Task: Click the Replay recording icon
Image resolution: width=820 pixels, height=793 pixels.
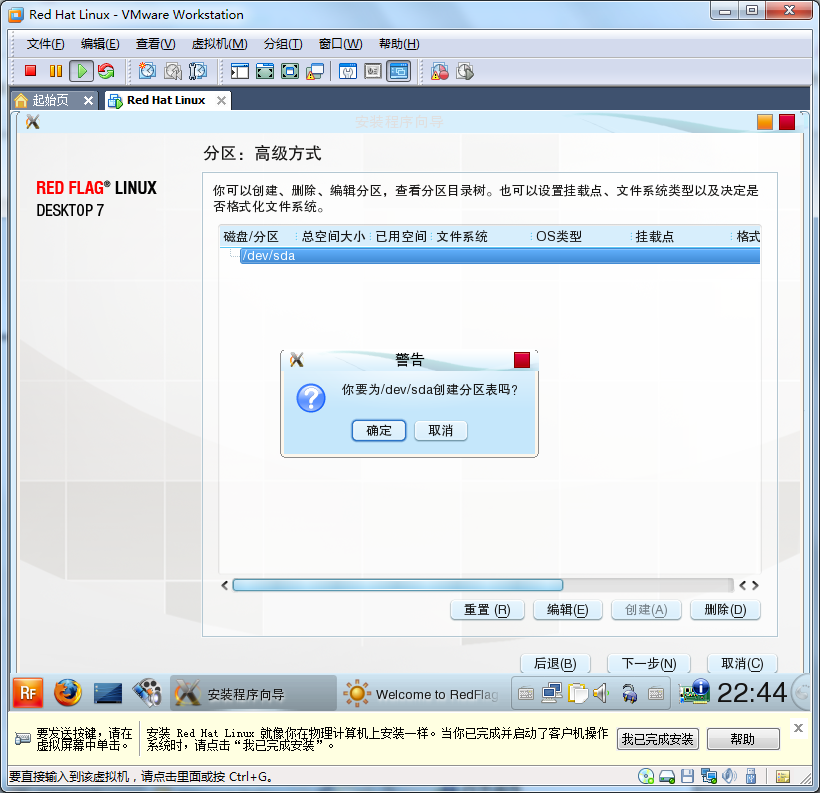Action: tap(465, 71)
